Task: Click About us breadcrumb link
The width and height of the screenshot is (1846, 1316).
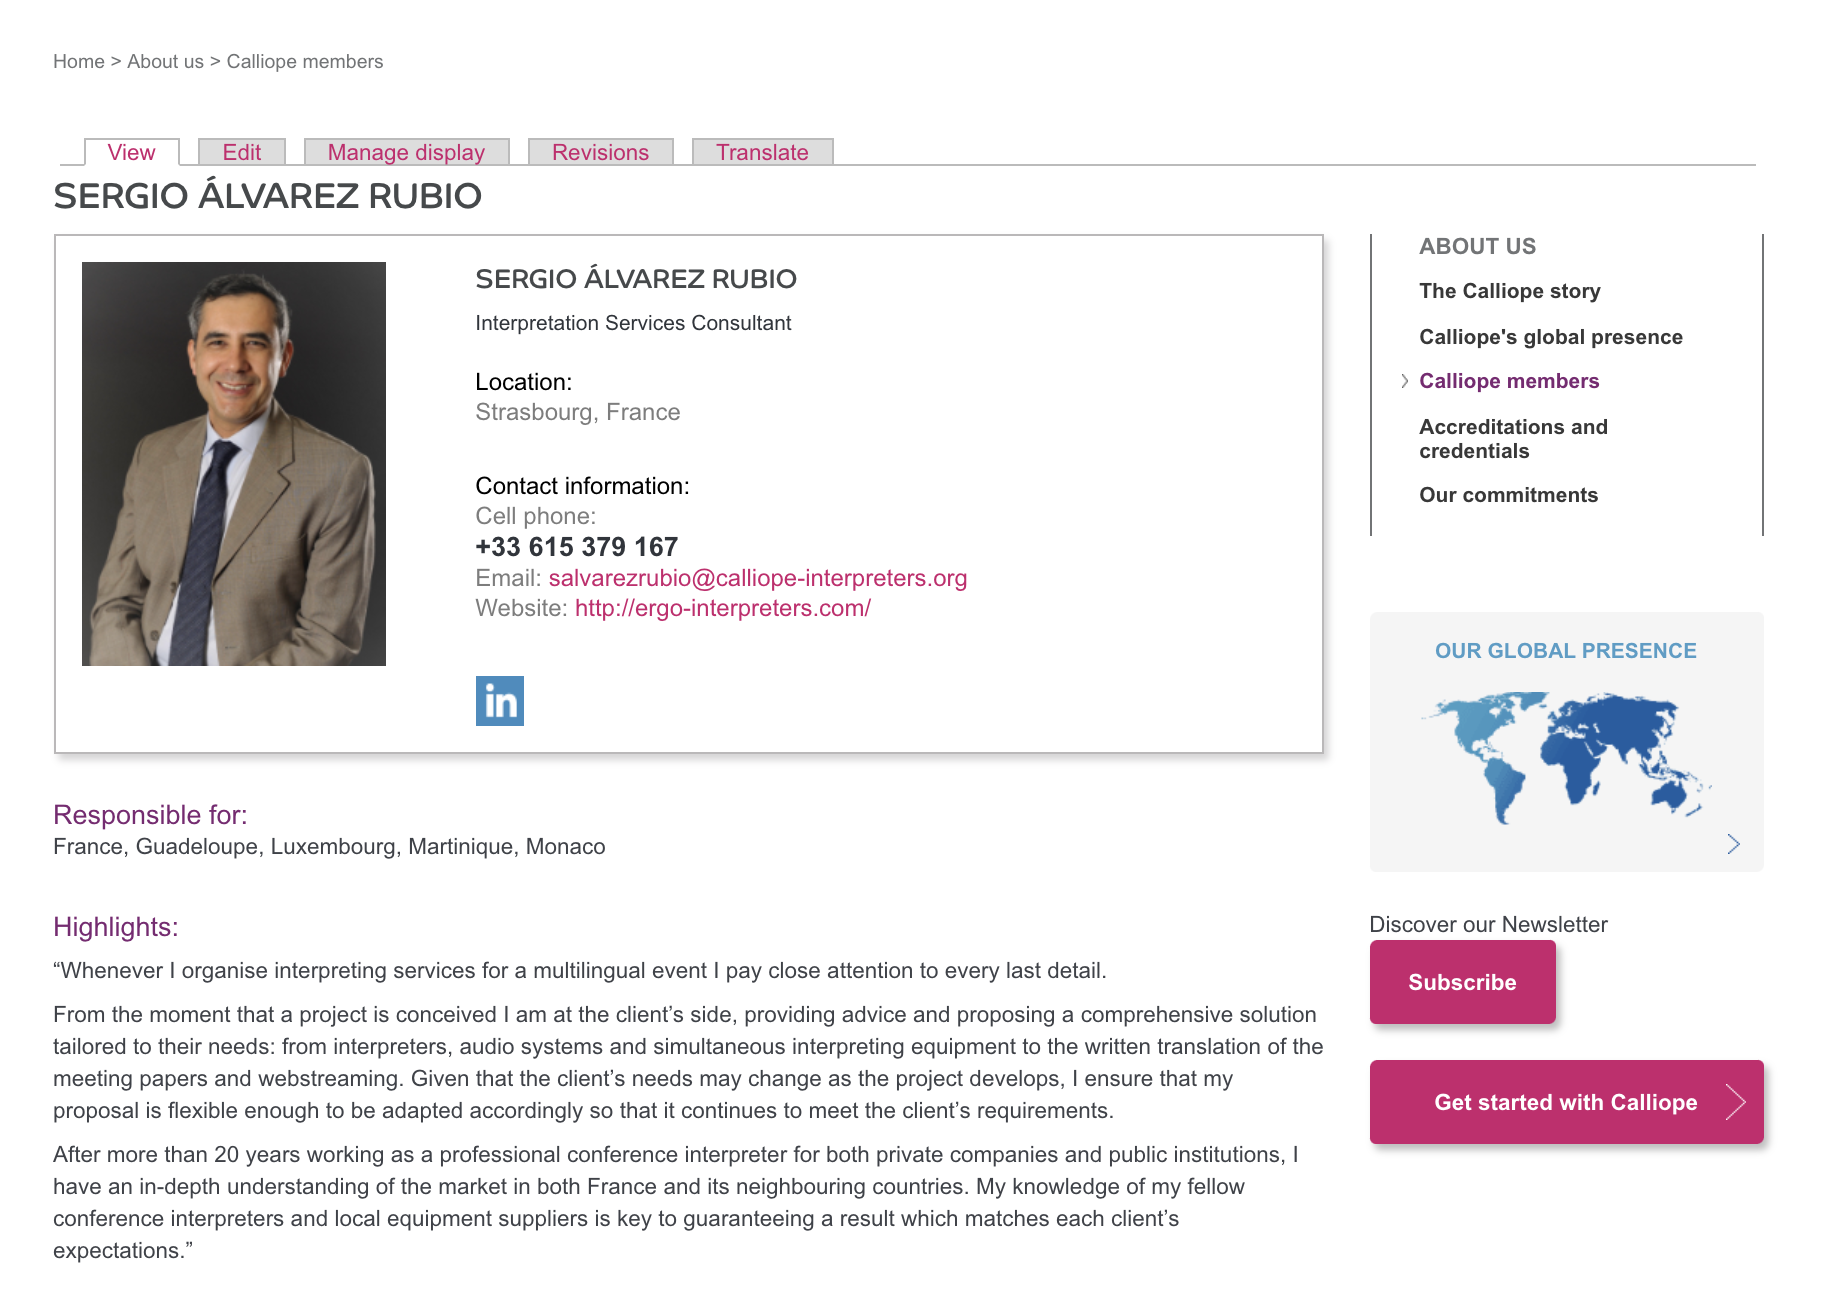Action: tap(165, 61)
